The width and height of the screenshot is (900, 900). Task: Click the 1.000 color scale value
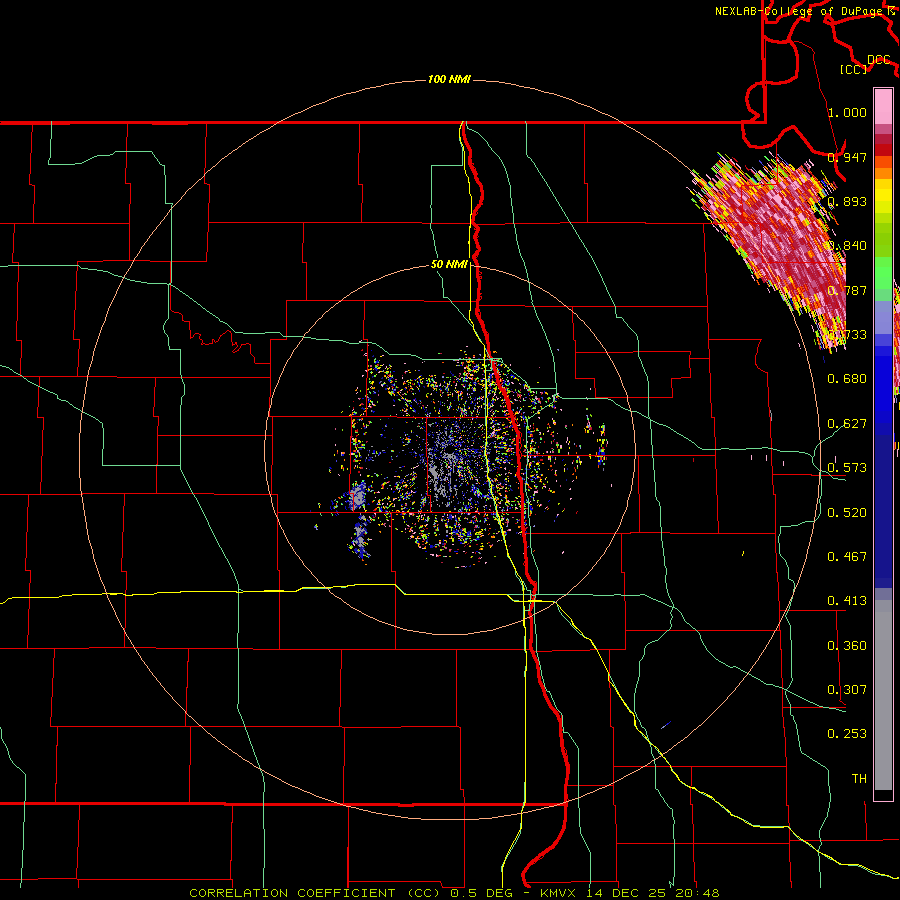point(847,112)
